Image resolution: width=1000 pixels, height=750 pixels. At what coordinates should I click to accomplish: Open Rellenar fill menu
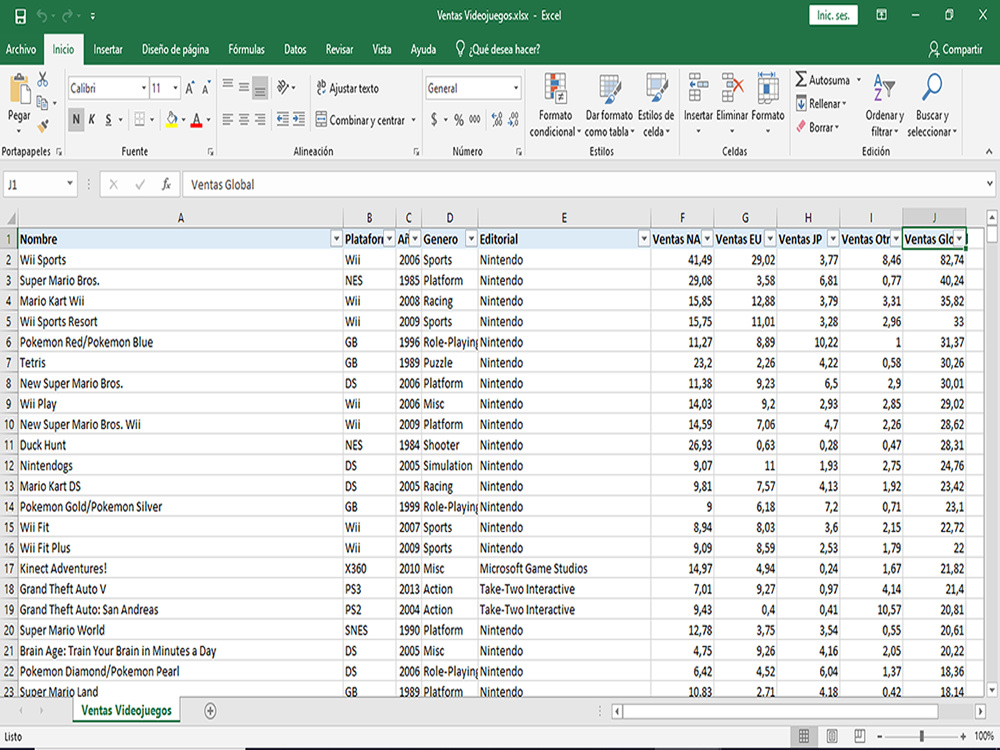821,103
